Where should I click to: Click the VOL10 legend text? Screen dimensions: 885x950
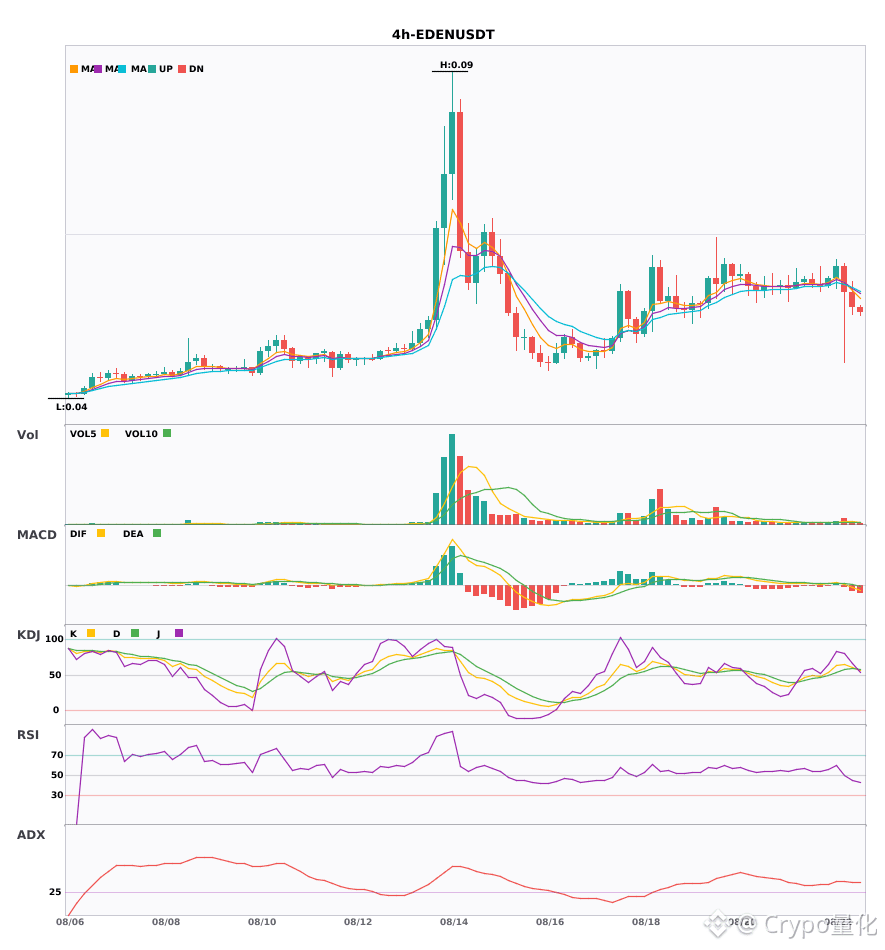141,434
